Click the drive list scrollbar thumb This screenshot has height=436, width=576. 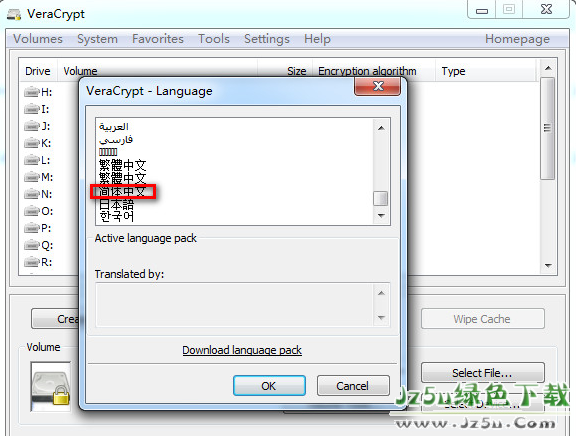pyautogui.click(x=547, y=128)
